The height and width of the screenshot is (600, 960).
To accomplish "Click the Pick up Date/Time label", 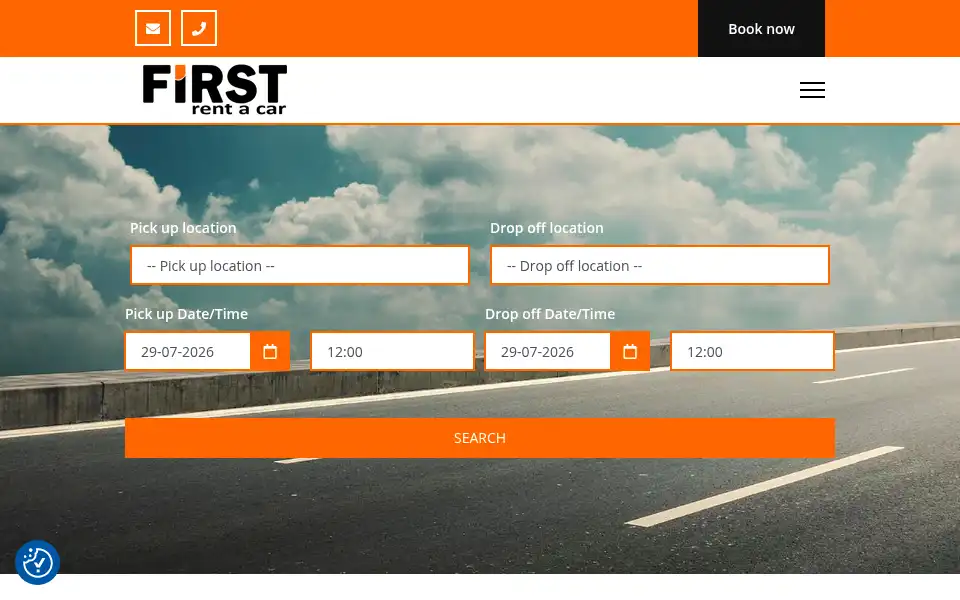I will tap(187, 314).
